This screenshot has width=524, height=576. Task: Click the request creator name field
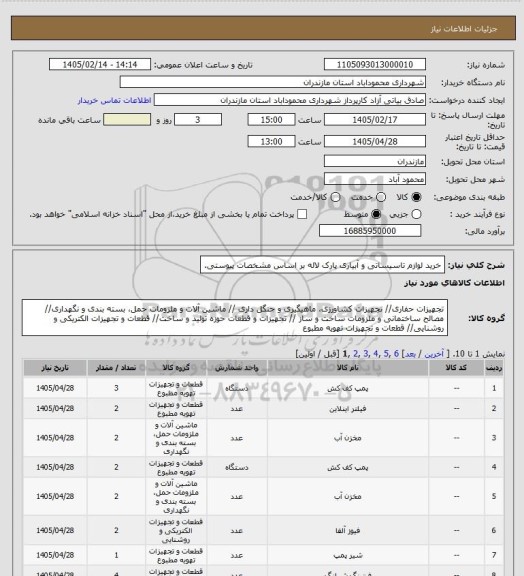[x=290, y=100]
